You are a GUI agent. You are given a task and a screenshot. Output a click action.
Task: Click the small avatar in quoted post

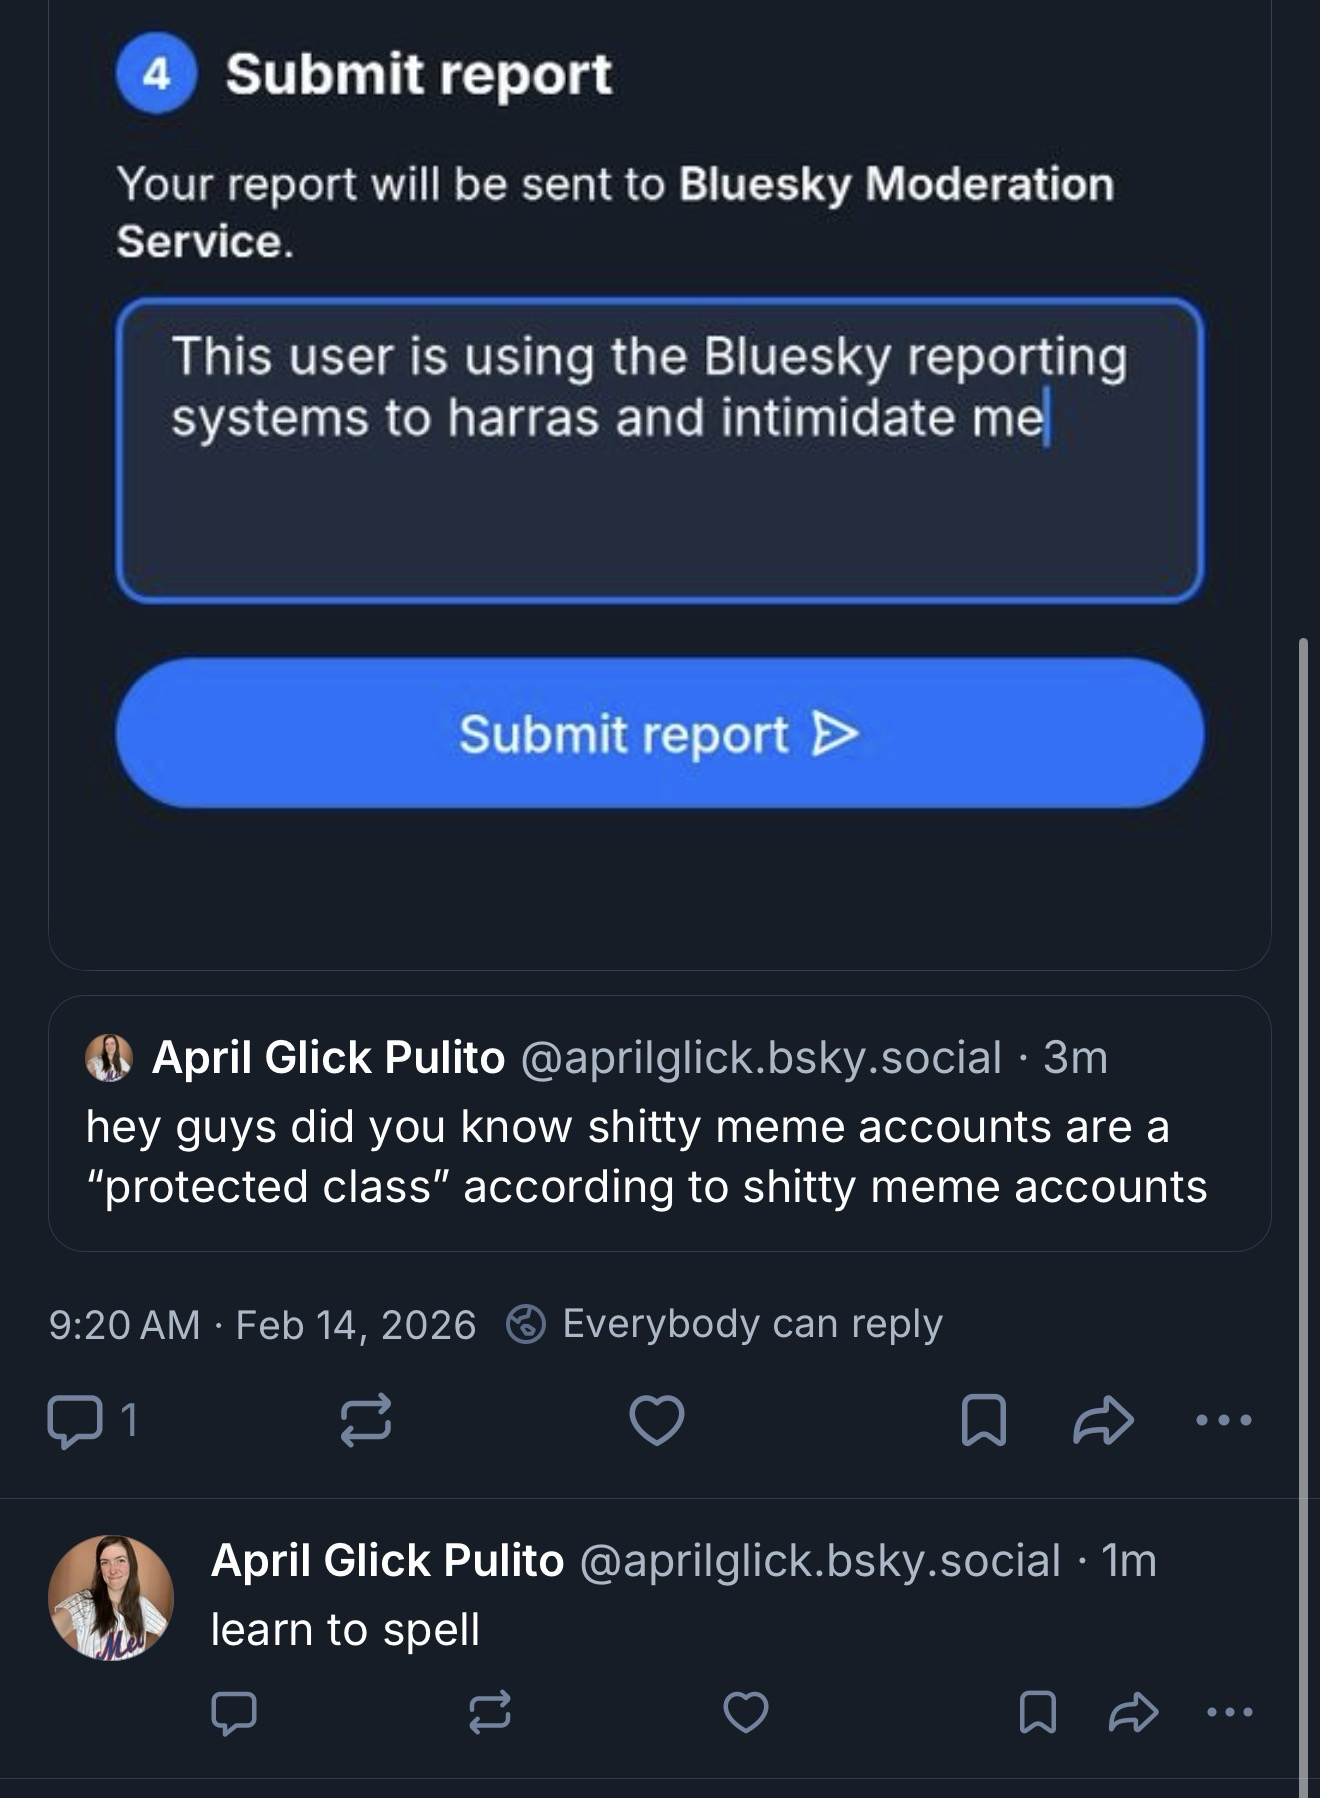[x=109, y=1058]
